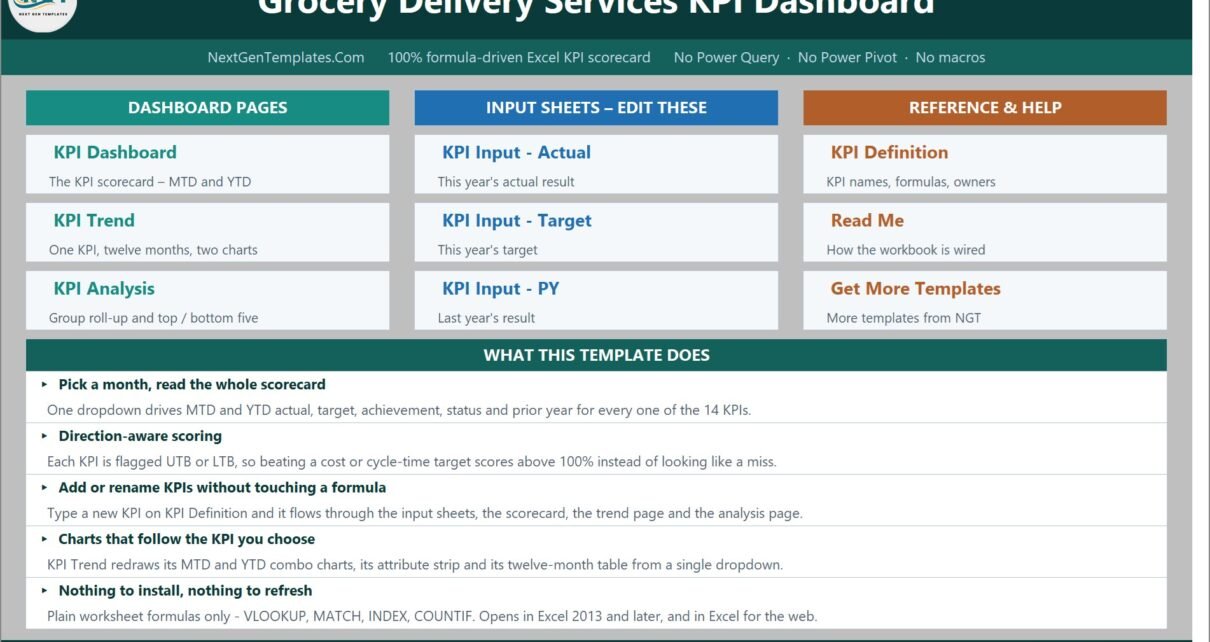Click 'Nothing to install, nothing to refresh' heading
The image size is (1210, 642).
click(x=185, y=591)
